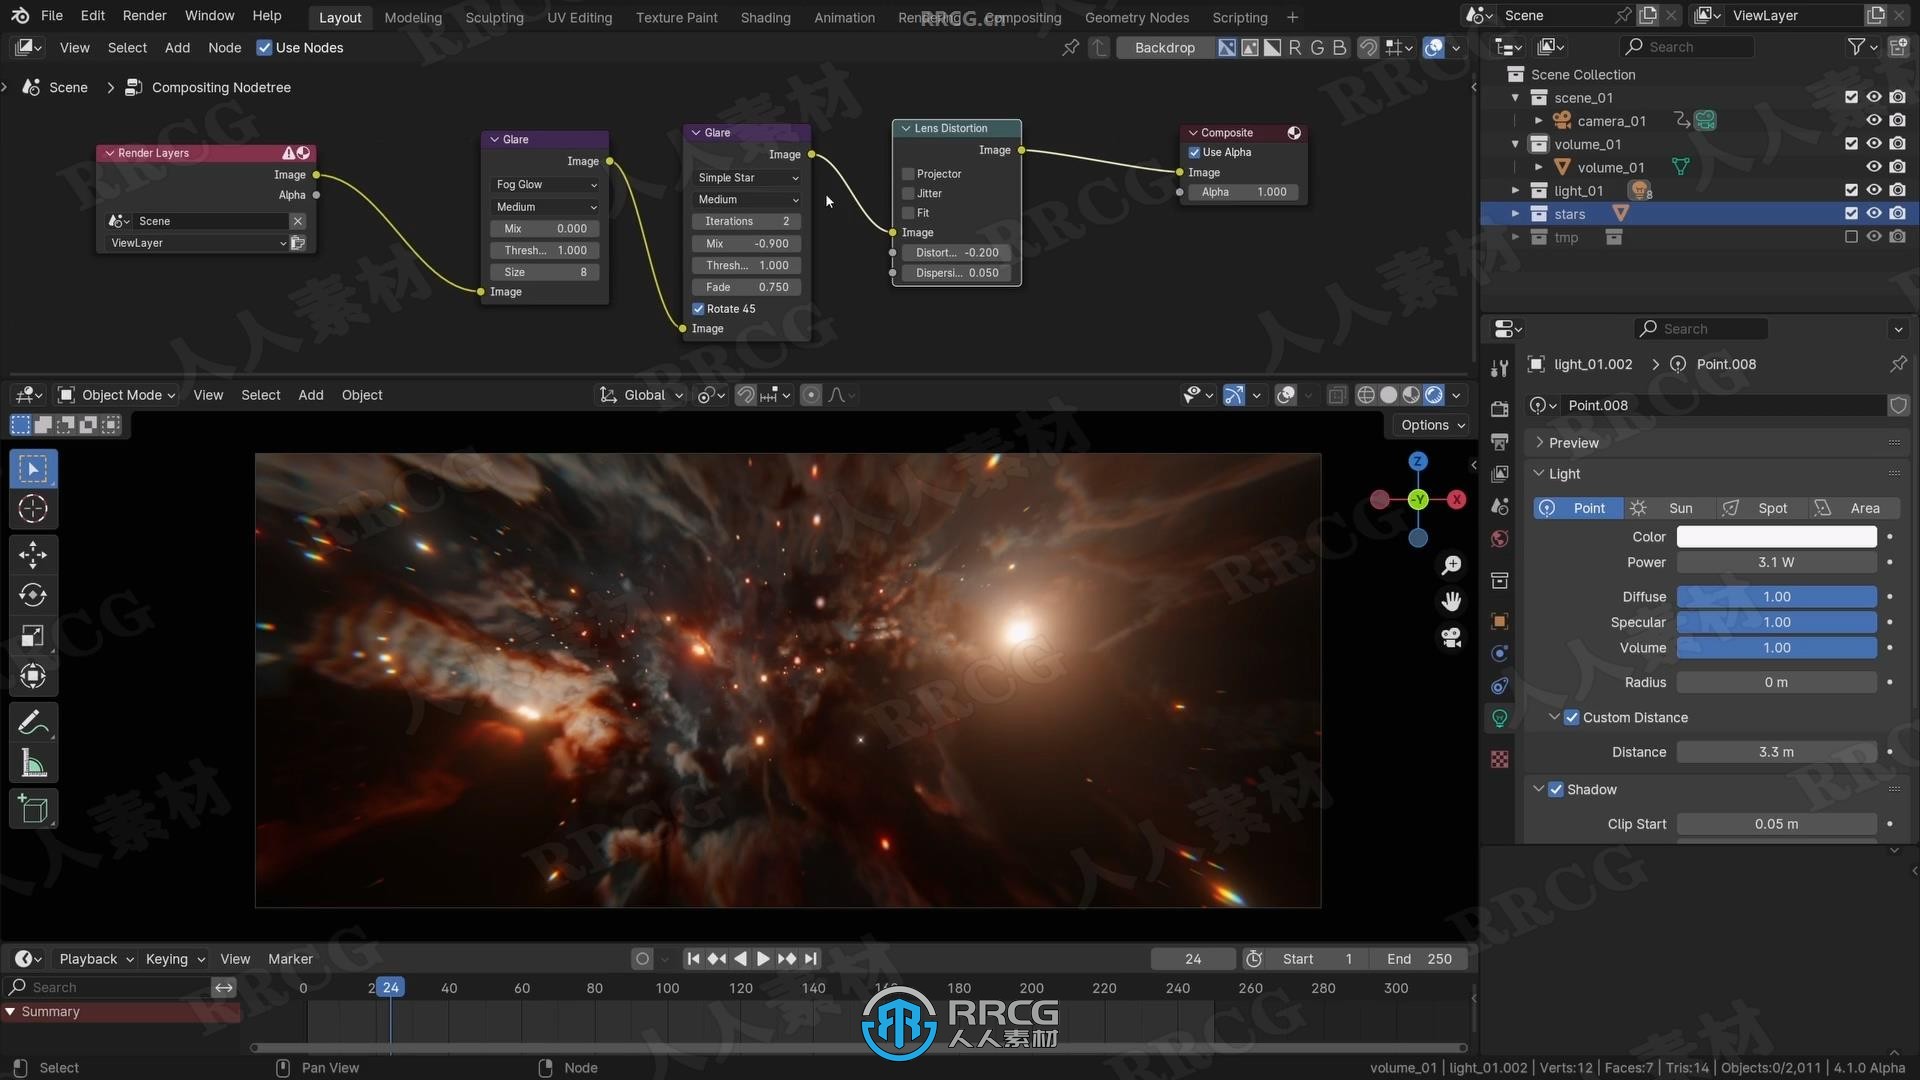This screenshot has width=1920, height=1080.
Task: Select the Transform tool icon
Action: point(33,675)
